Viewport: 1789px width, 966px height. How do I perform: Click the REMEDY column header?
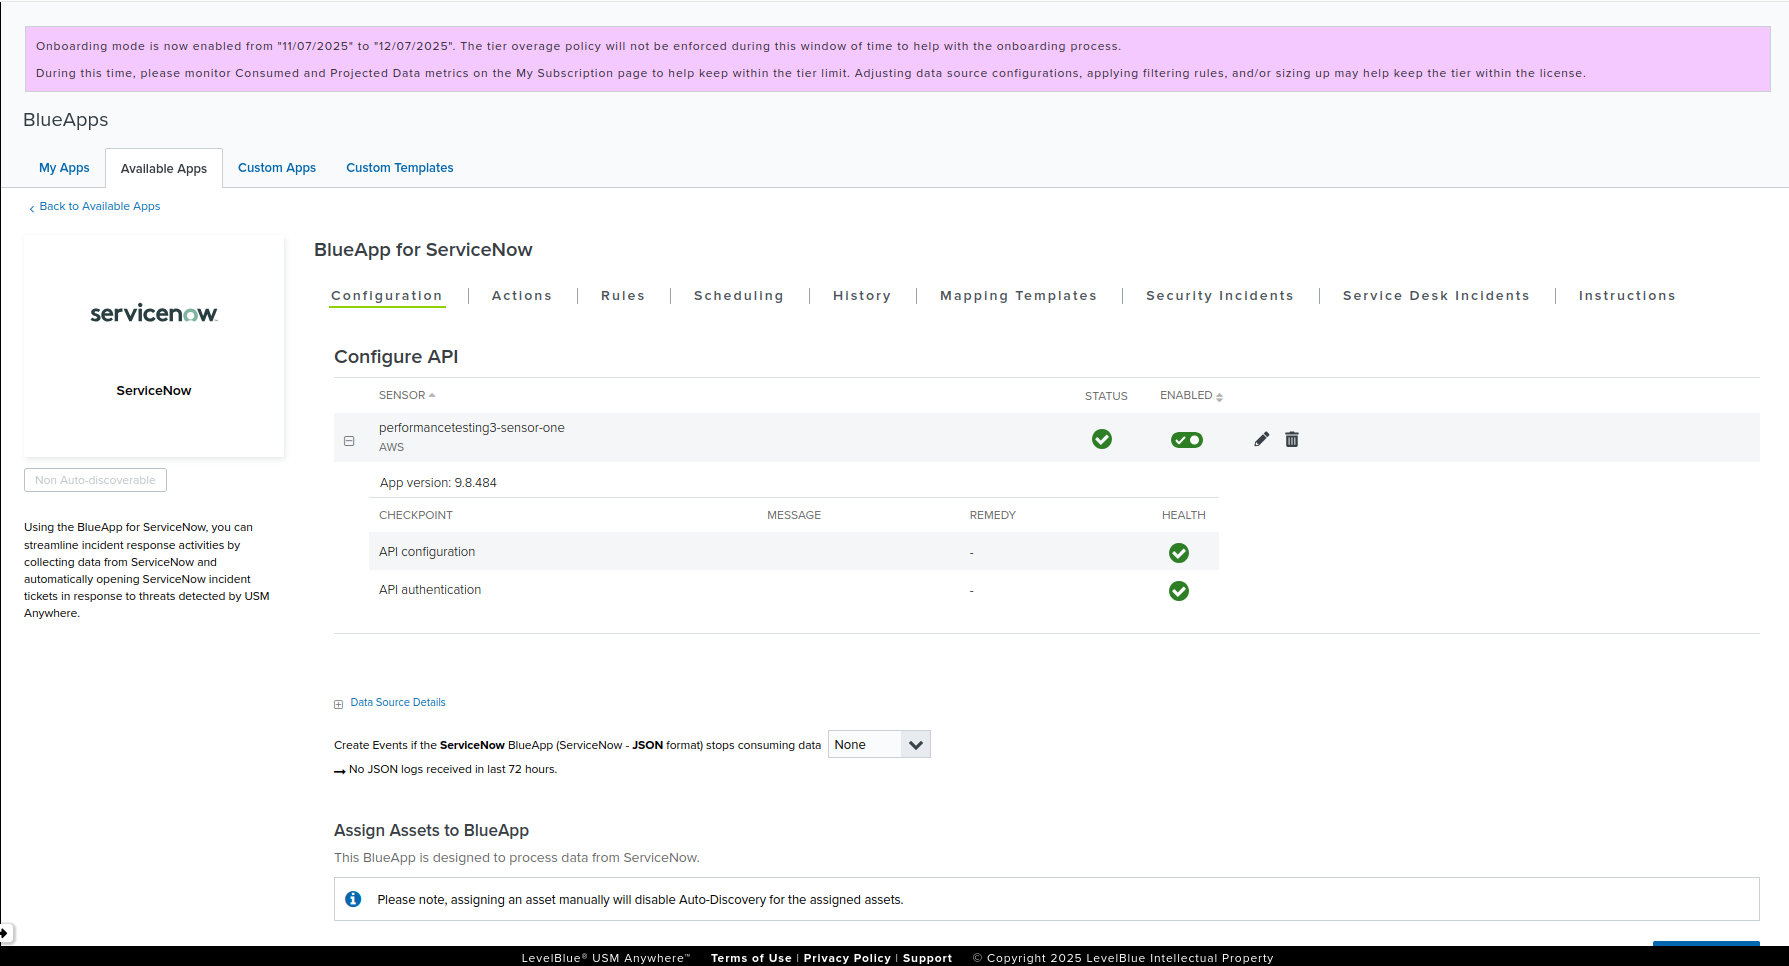click(992, 515)
